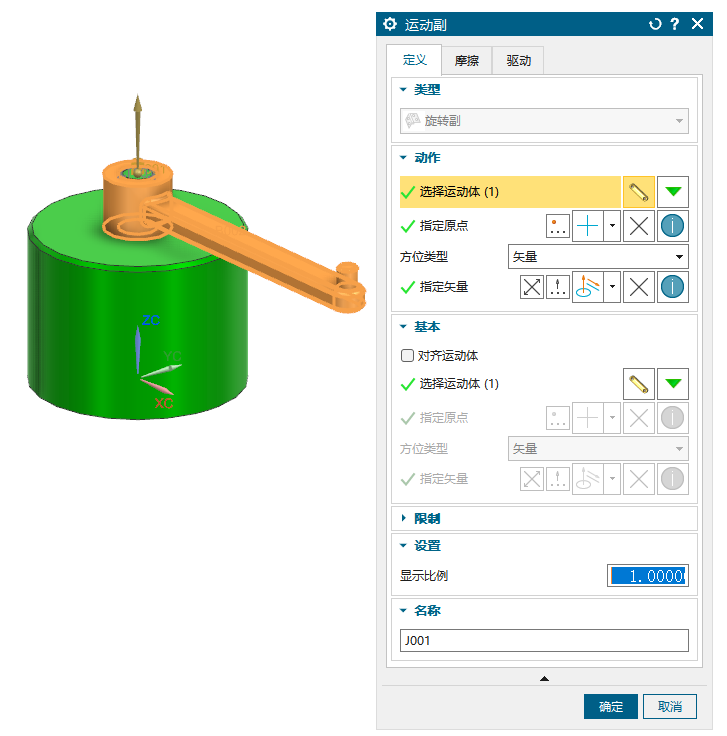Collapse the 设置 section
727x736 pixels.
coord(404,546)
